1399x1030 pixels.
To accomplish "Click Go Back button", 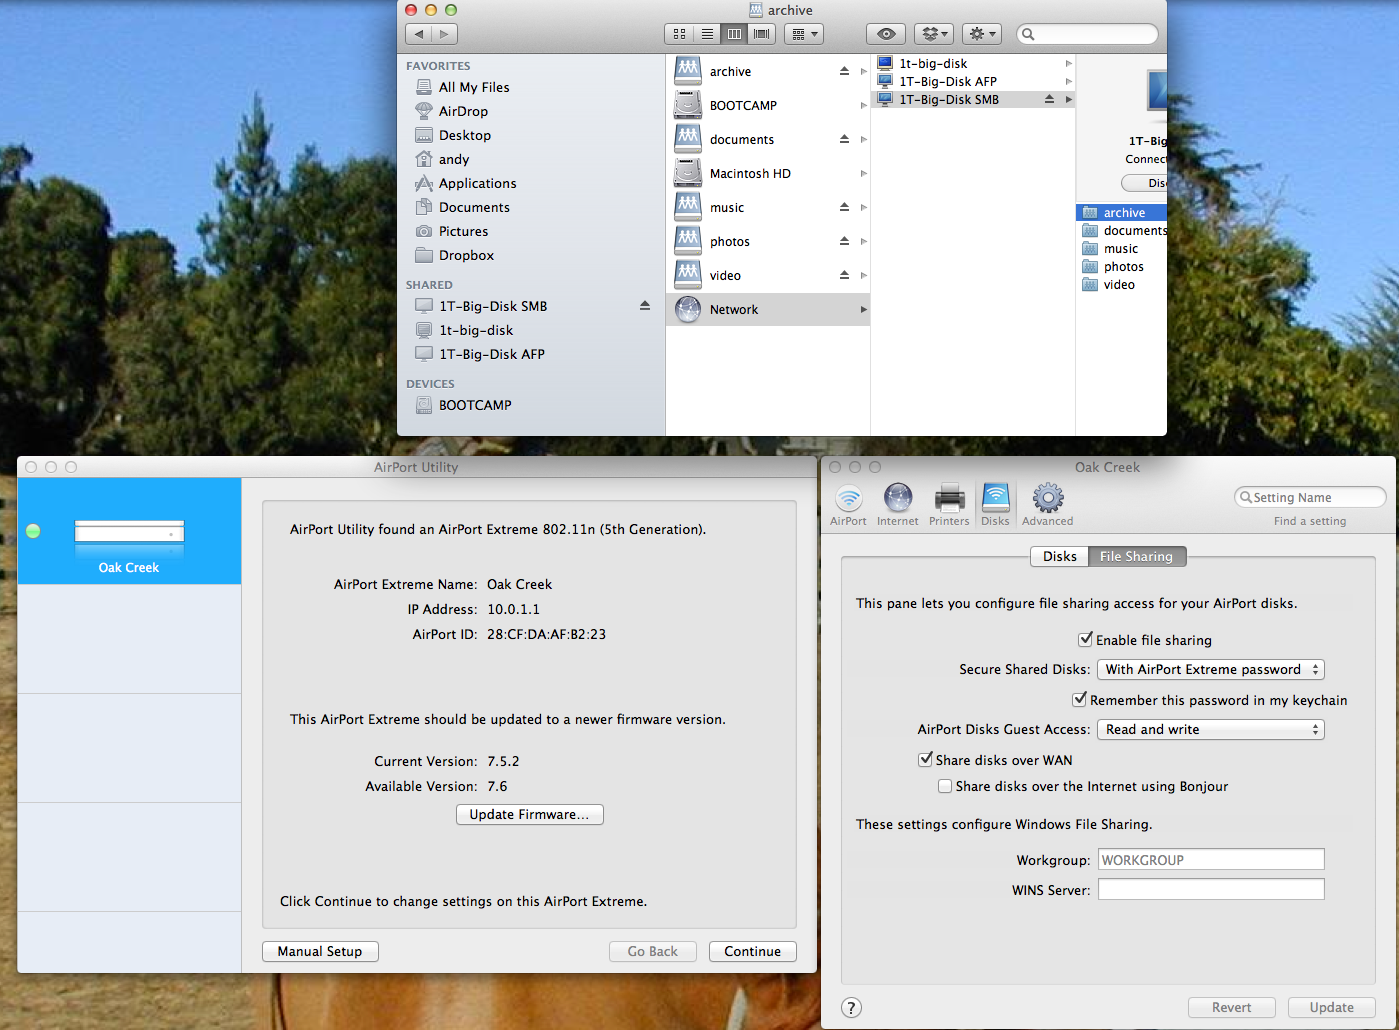I will (653, 951).
